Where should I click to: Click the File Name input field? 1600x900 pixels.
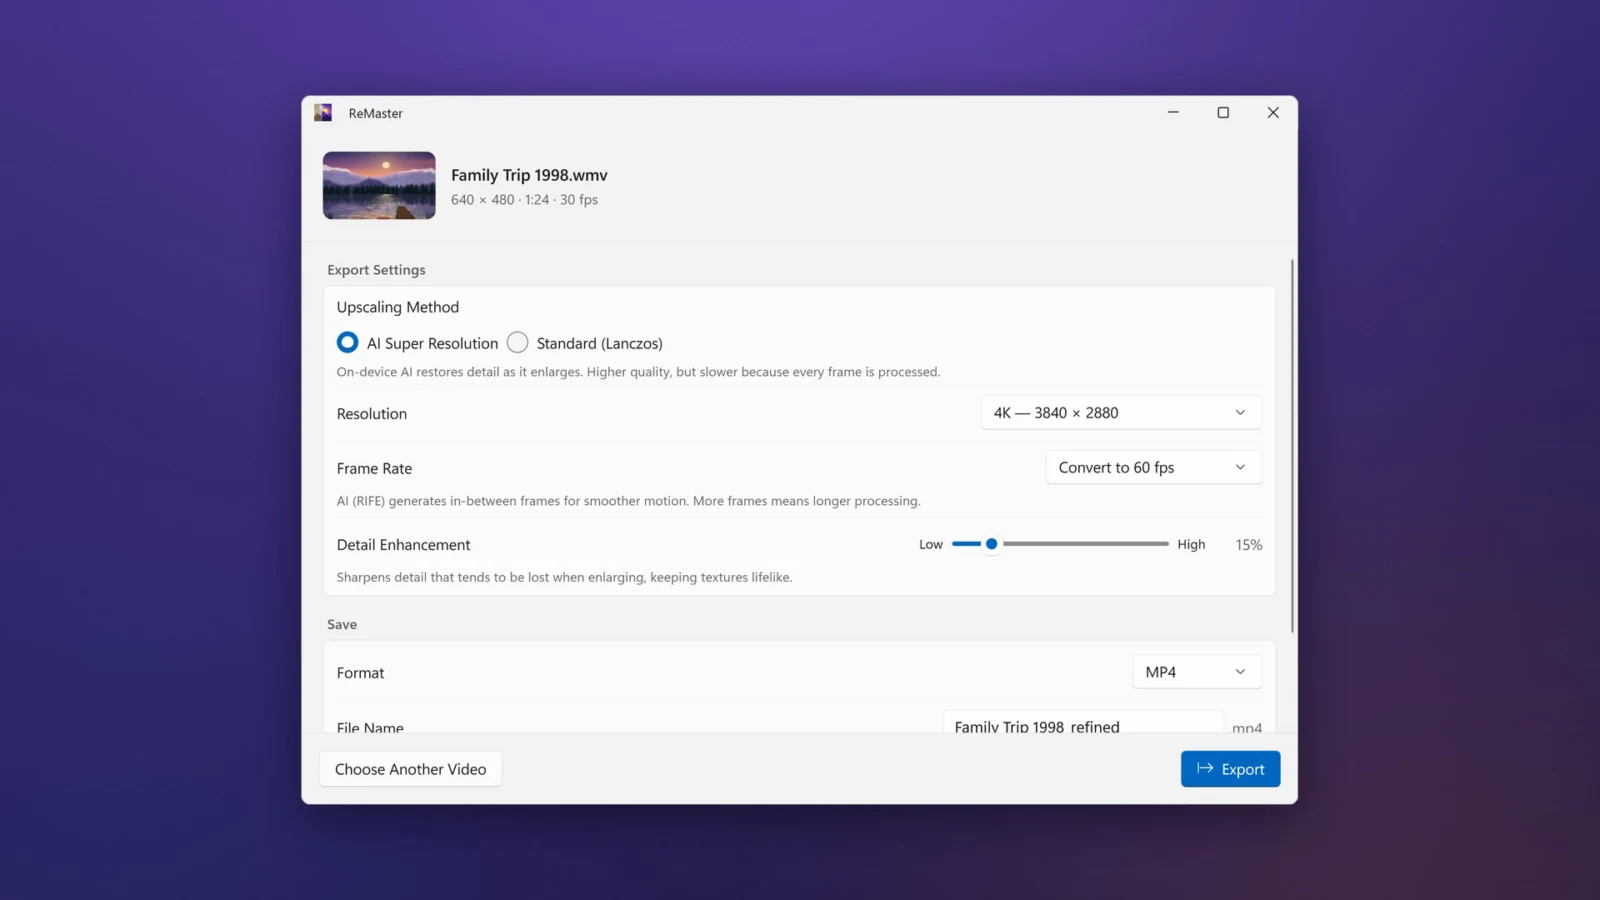tap(1083, 724)
